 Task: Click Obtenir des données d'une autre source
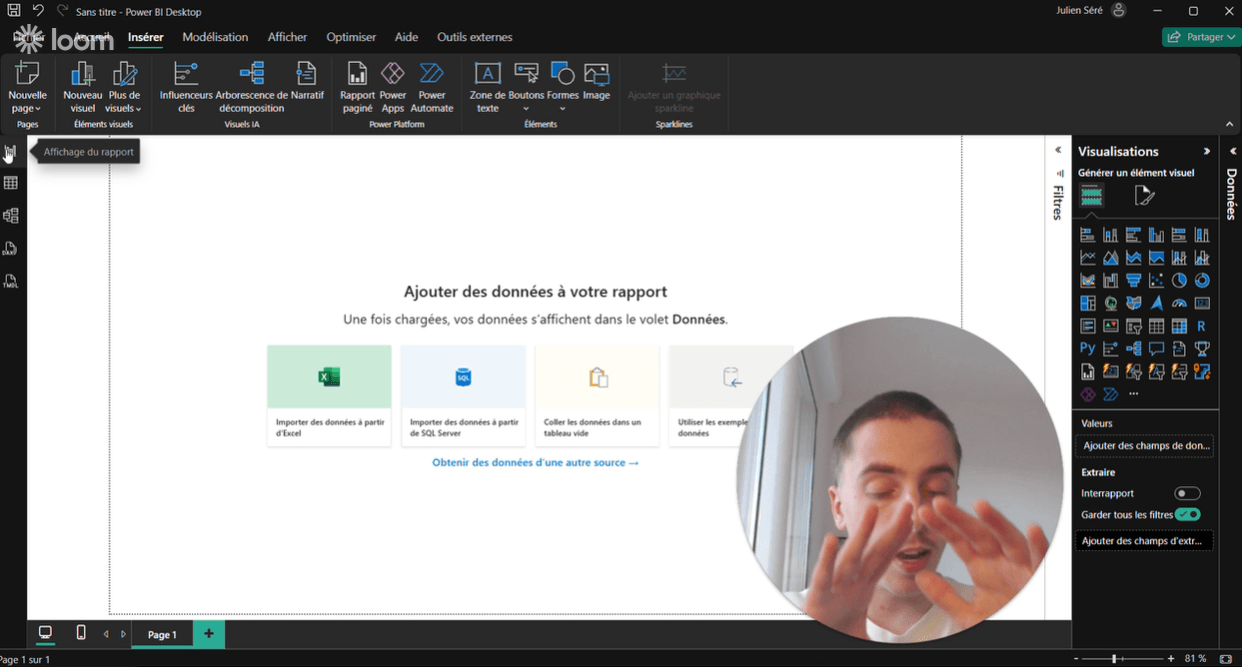535,463
